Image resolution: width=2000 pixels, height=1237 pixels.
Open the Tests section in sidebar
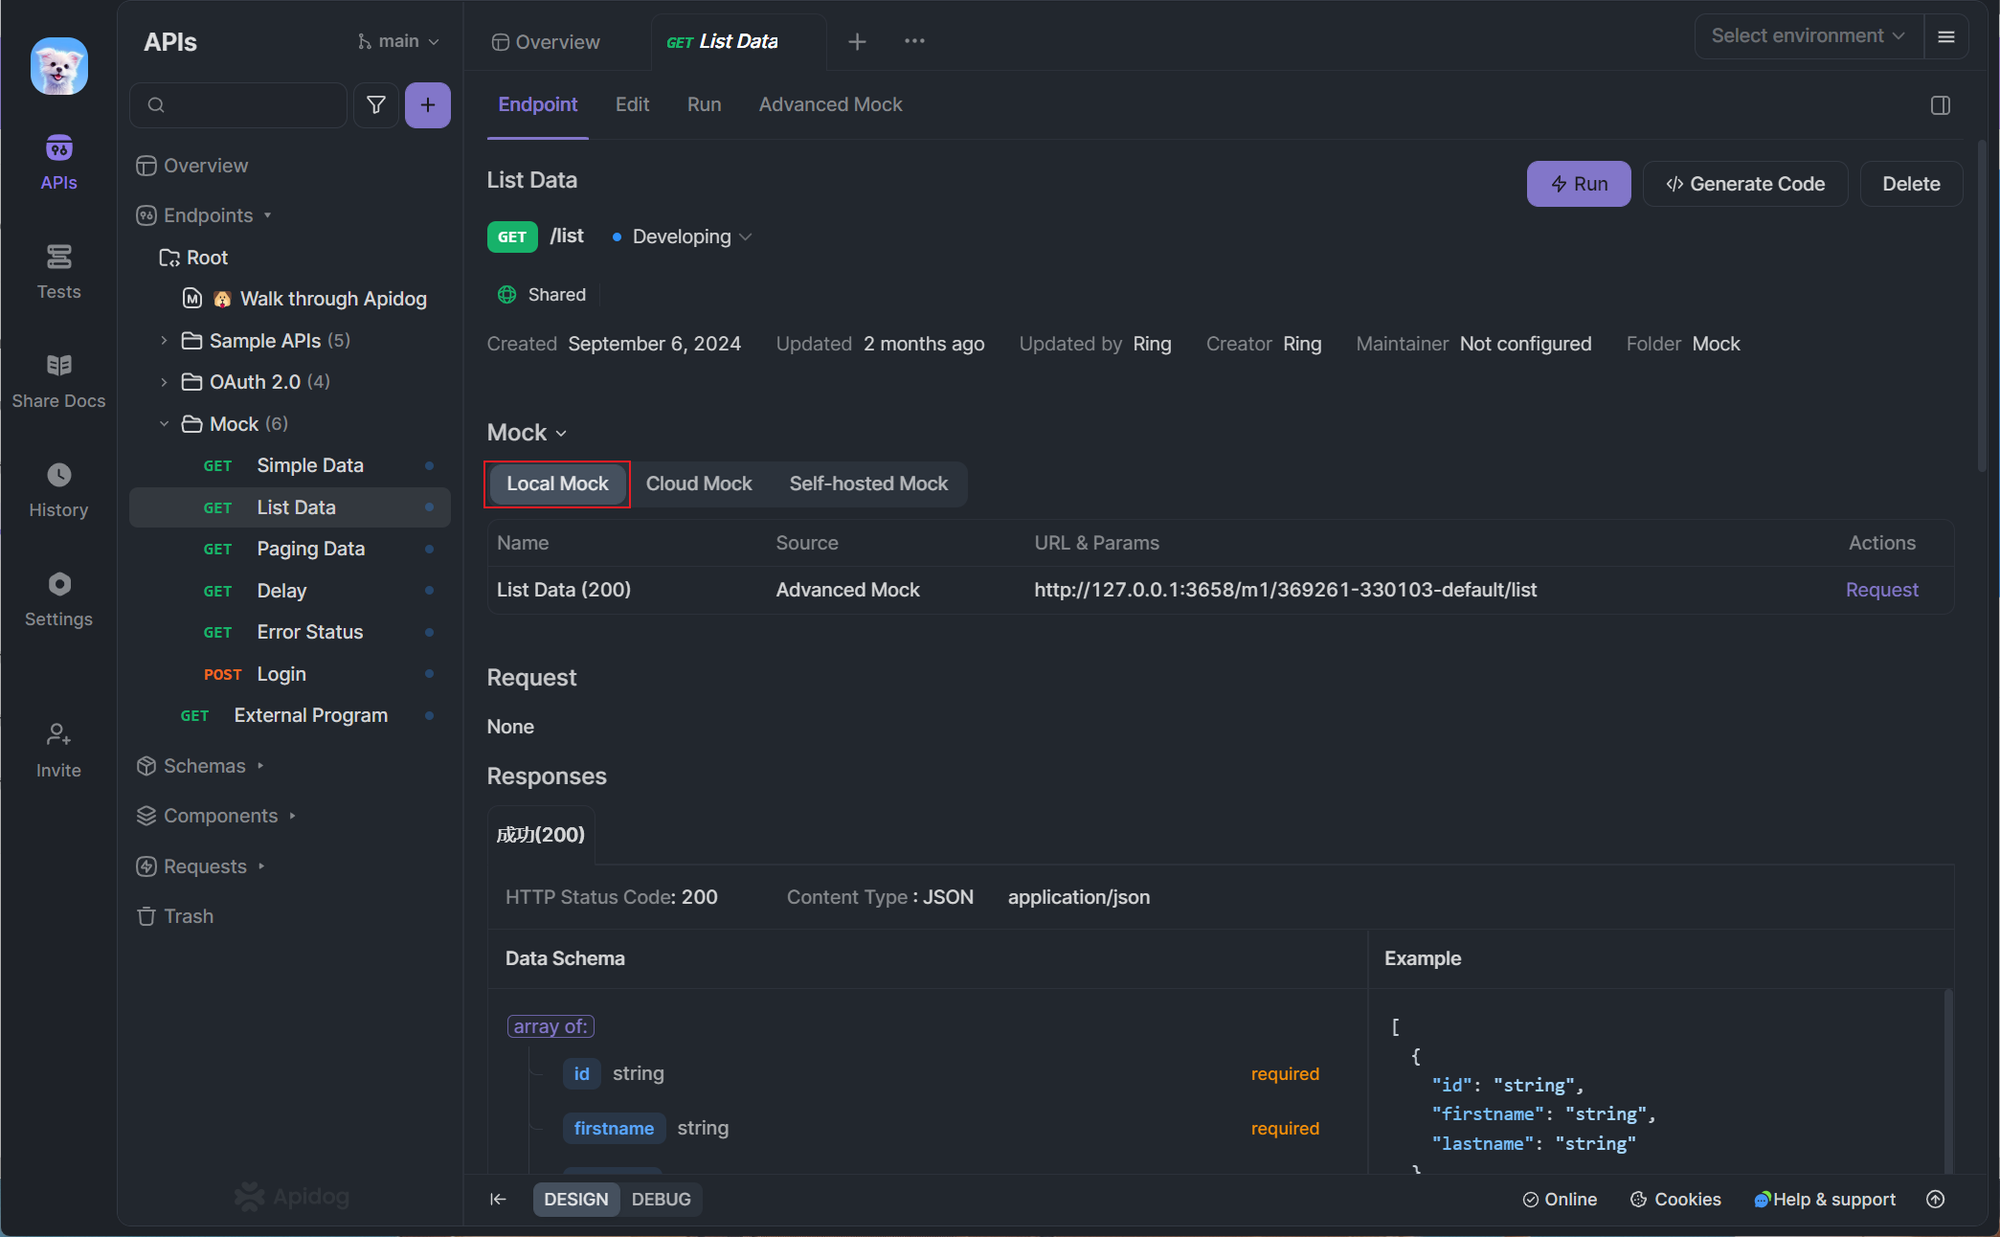click(x=59, y=270)
